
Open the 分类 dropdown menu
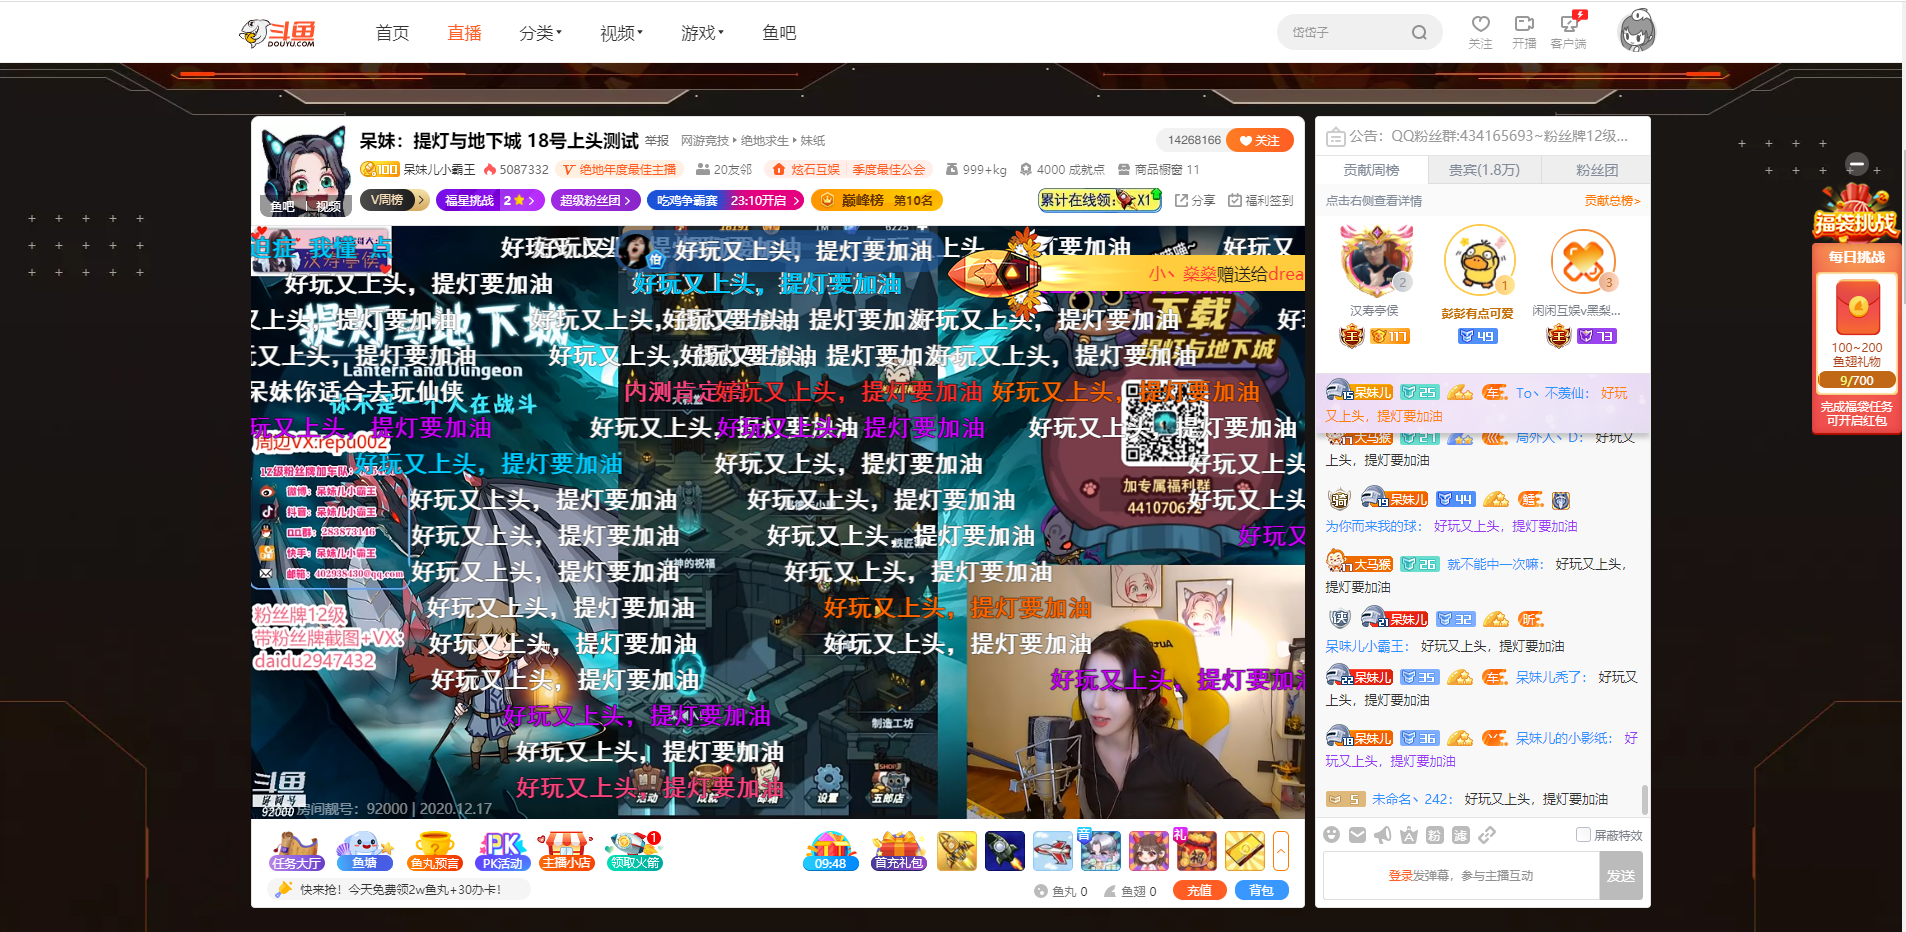point(540,33)
